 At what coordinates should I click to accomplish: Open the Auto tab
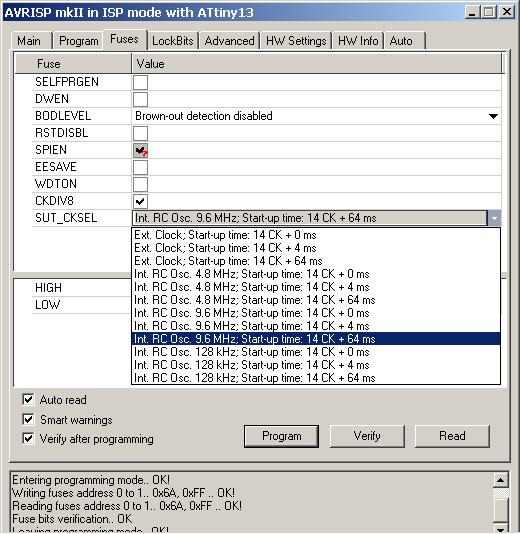coord(405,41)
